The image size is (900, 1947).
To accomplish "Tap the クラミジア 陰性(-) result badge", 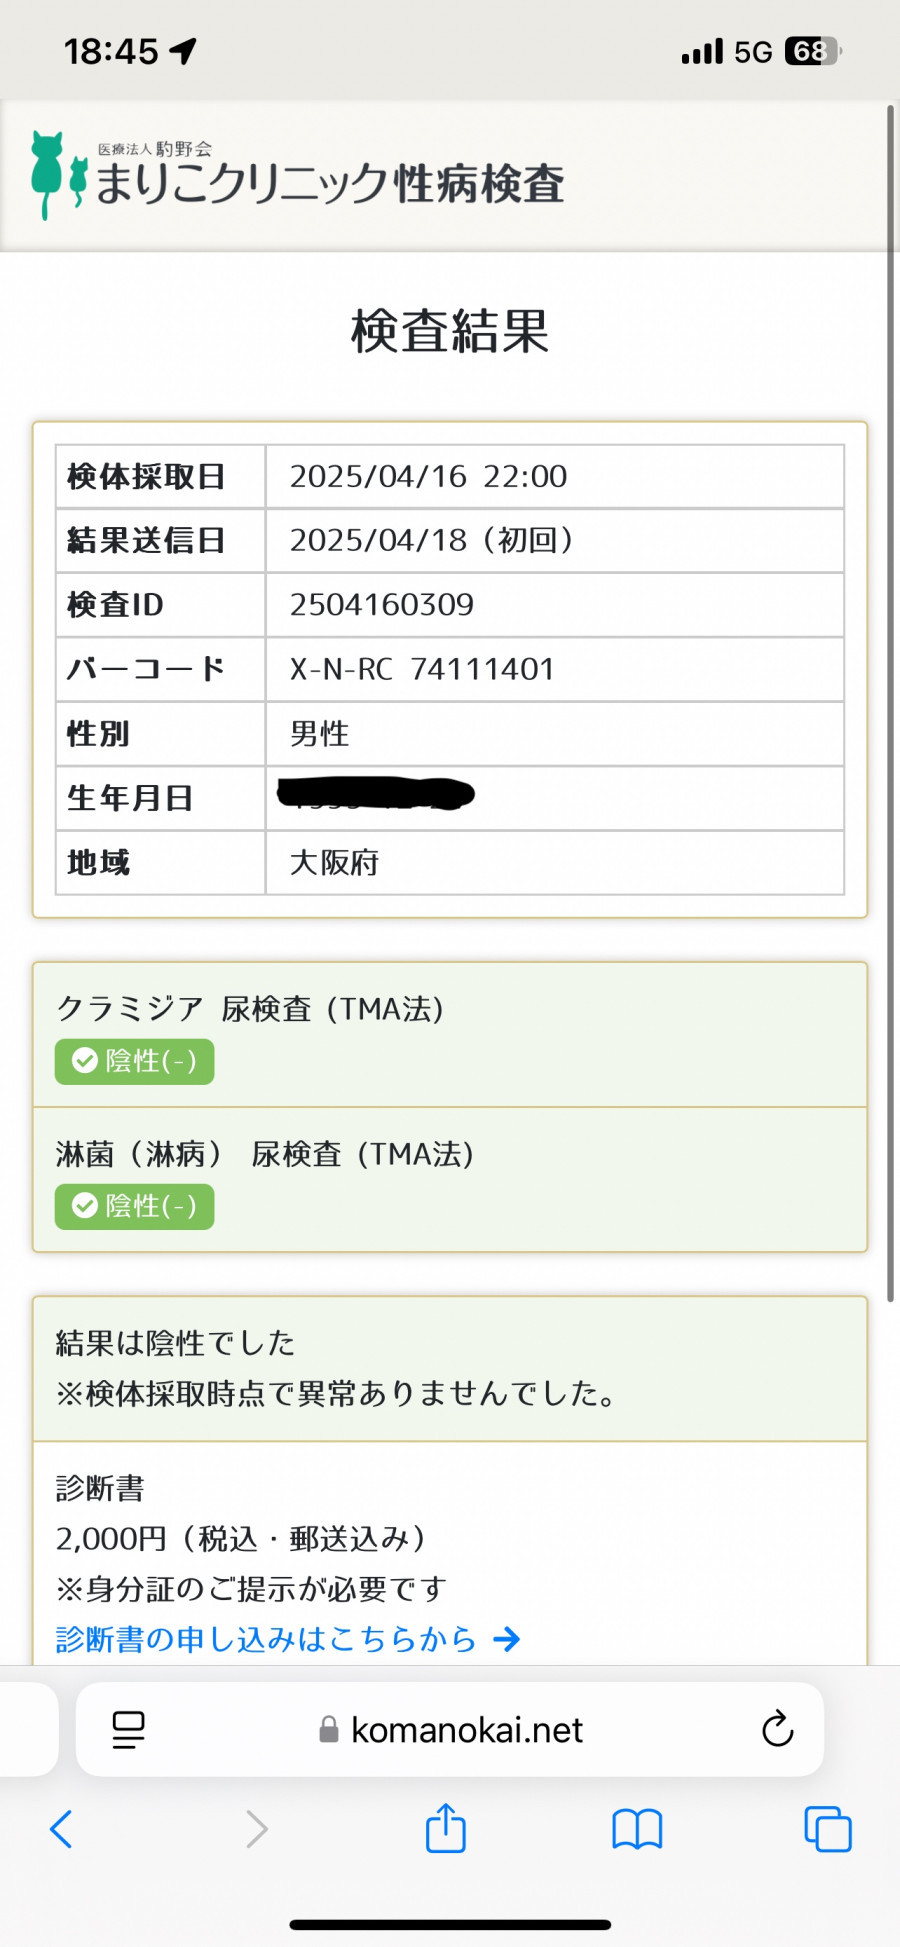I will click(135, 1061).
